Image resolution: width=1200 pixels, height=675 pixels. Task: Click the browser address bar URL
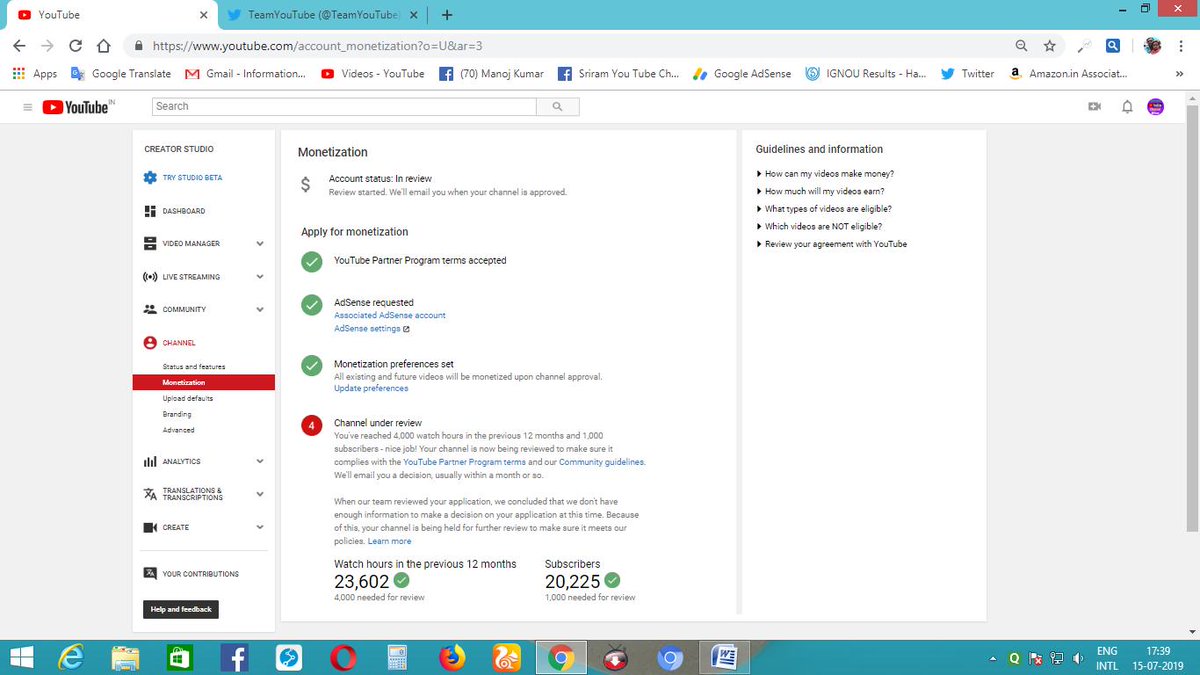coord(318,46)
